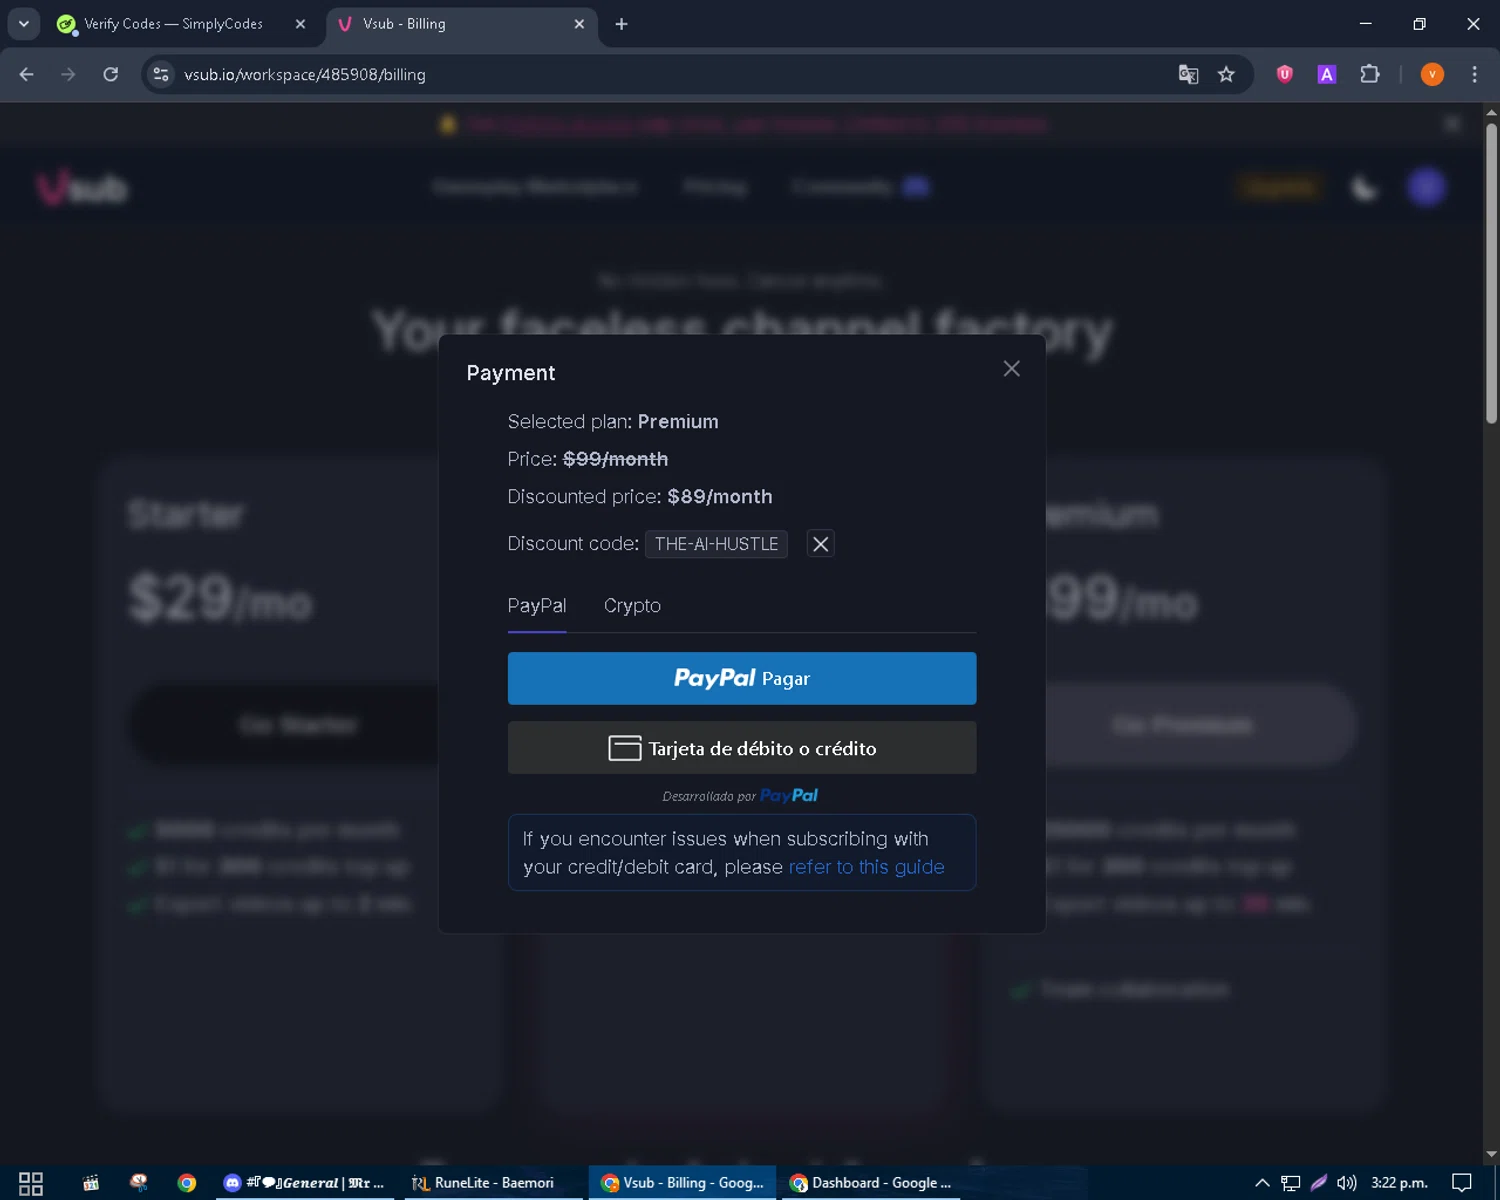The width and height of the screenshot is (1500, 1200).
Task: Close the Vsub - Billing tab
Action: pyautogui.click(x=579, y=24)
